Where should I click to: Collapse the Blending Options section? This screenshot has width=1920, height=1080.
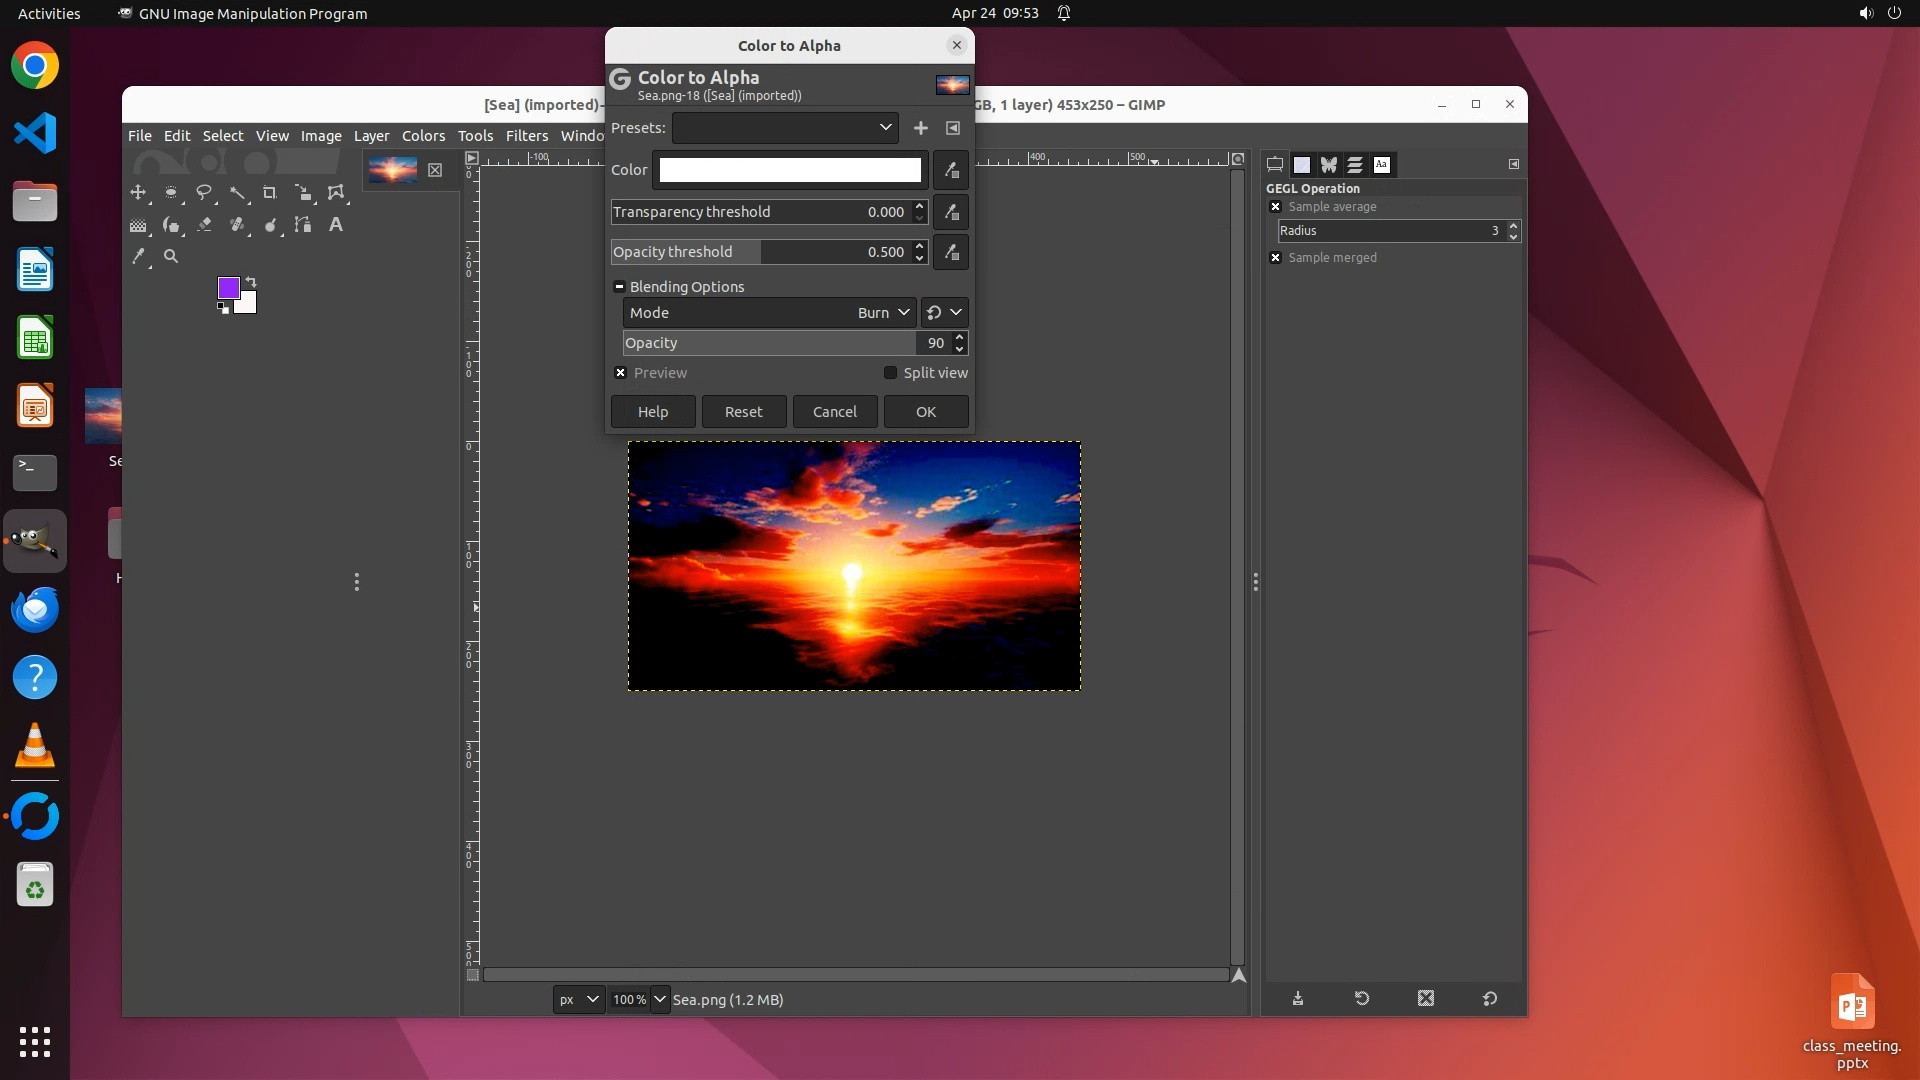point(619,287)
